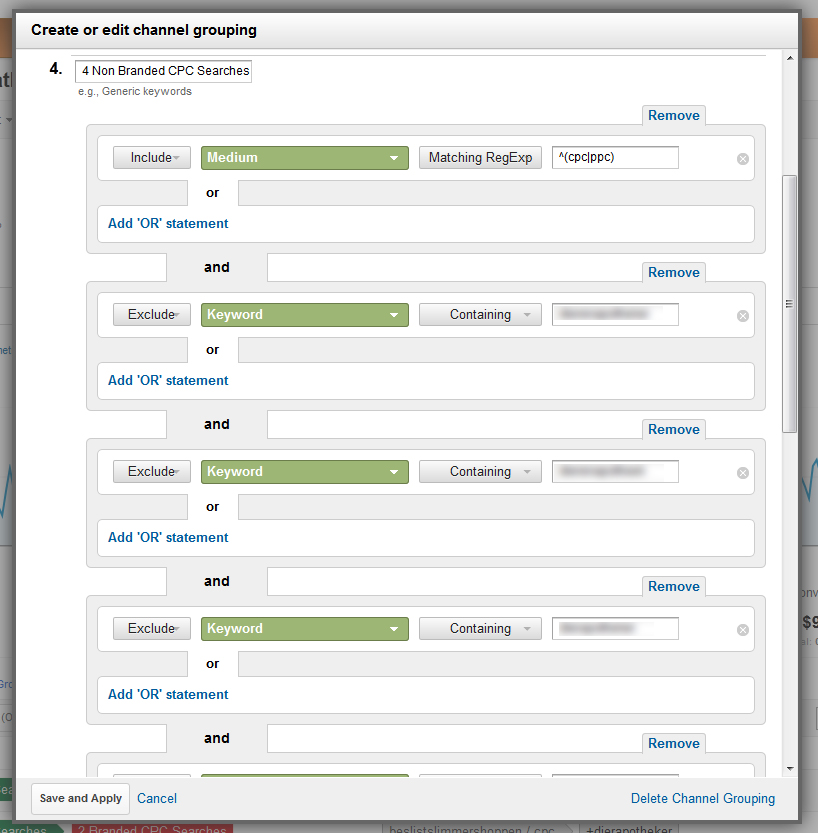Open the Exclude dropdown in third Keyword rule
Viewport: 818px width, 833px height.
coord(151,629)
